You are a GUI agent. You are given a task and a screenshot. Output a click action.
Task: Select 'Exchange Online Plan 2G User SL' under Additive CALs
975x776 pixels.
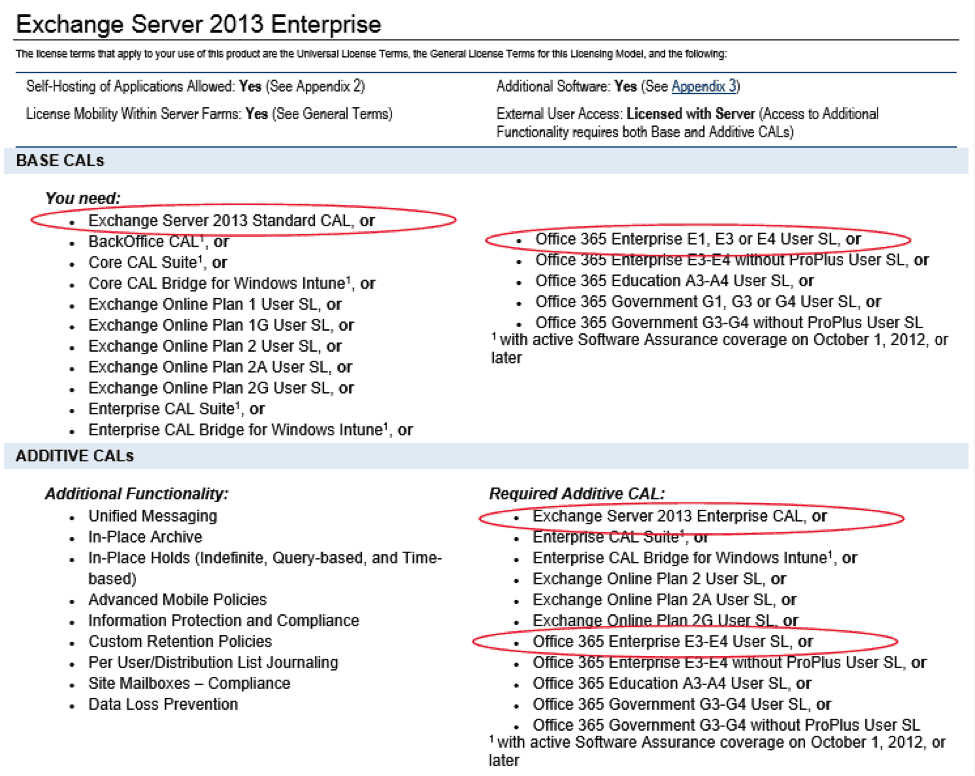(665, 621)
